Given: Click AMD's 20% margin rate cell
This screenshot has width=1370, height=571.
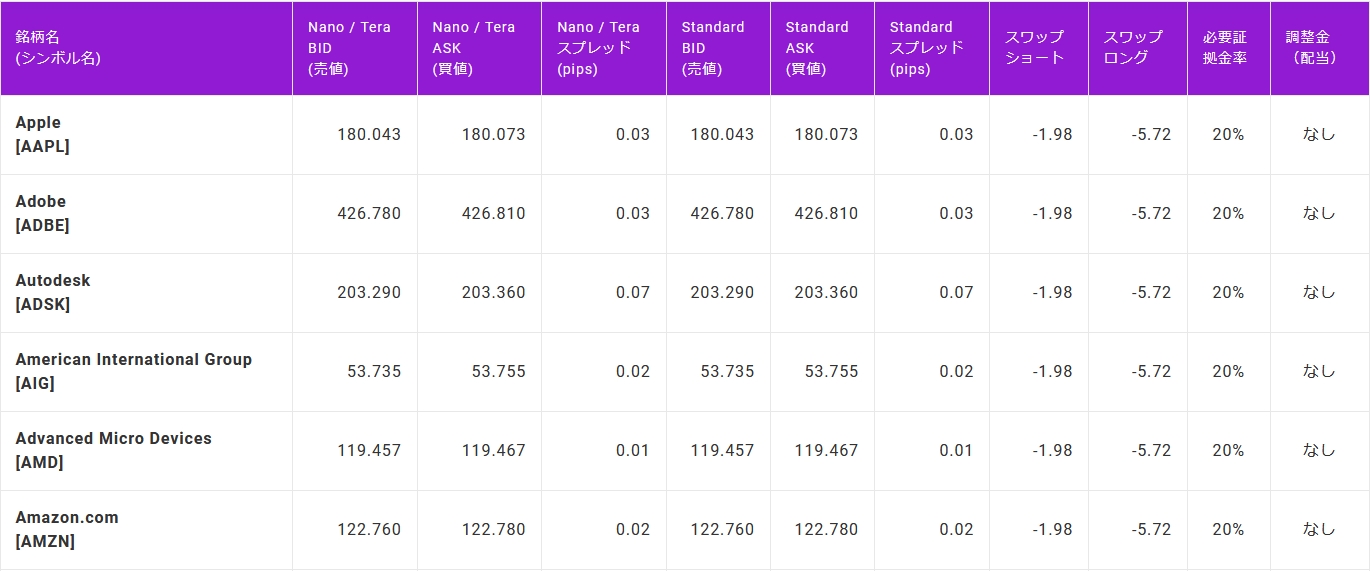Looking at the screenshot, I should (1228, 450).
